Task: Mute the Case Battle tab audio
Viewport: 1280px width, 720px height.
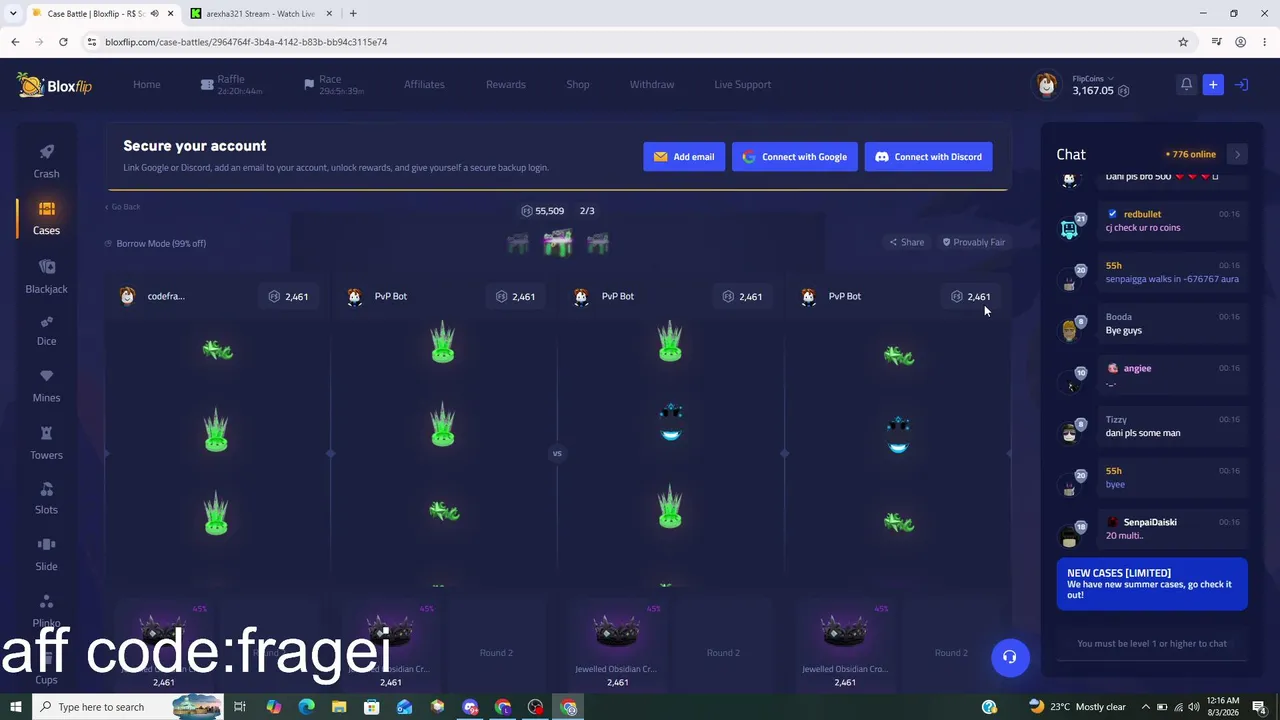Action: pyautogui.click(x=154, y=13)
